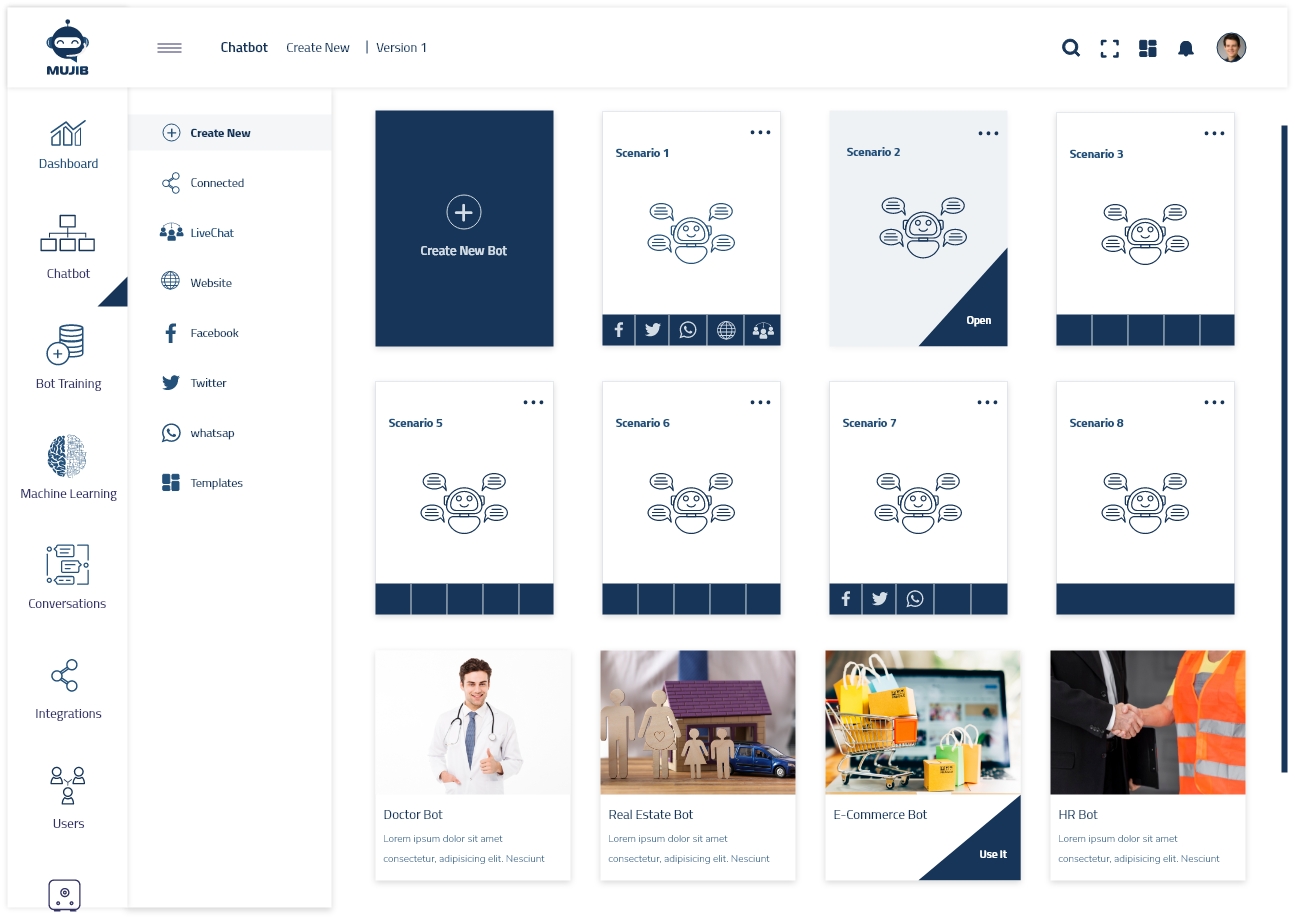Image resolution: width=1295 pixels, height=920 pixels.
Task: Open Users section in sidebar
Action: click(68, 798)
